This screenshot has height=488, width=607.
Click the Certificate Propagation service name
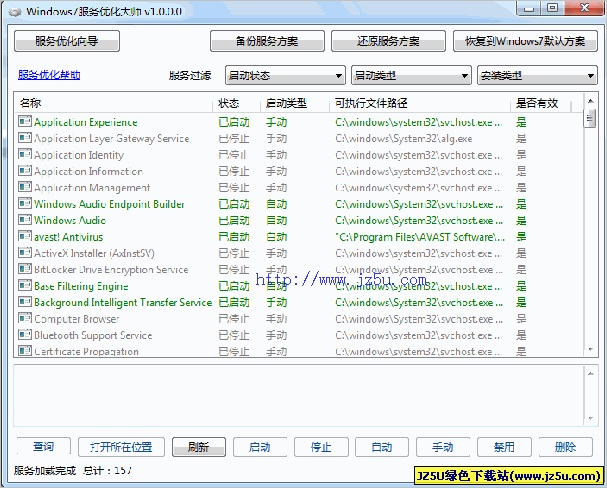86,351
